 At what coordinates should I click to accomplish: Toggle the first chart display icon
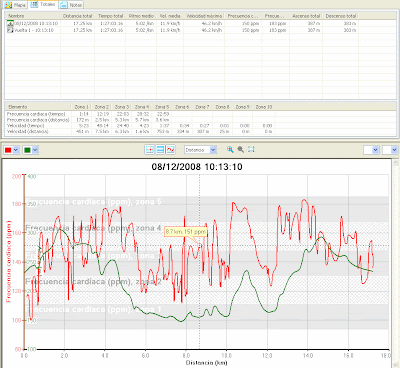tap(150, 150)
